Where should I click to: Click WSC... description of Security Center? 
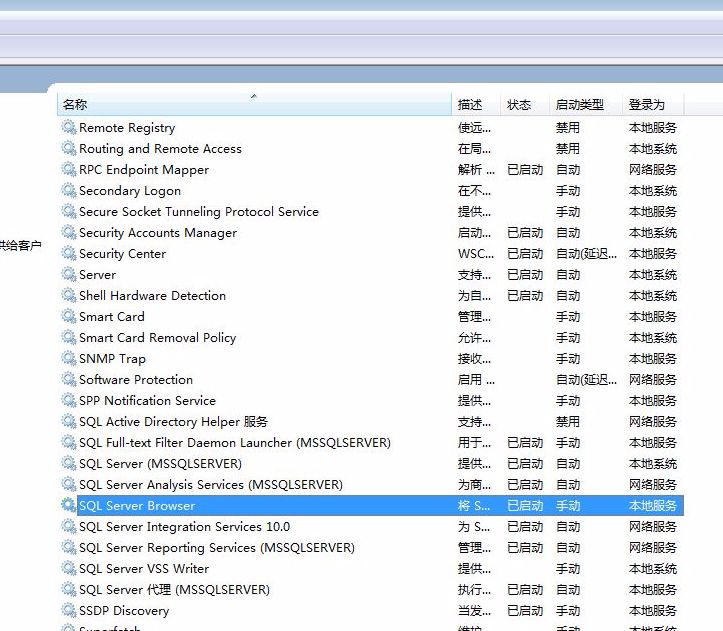476,254
